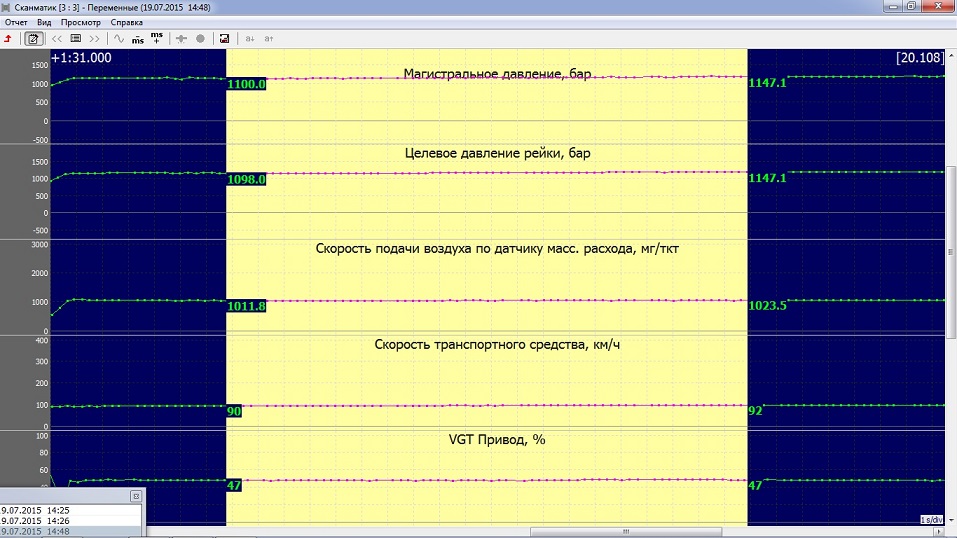Click the 1023.5 right cursor air value

[768, 305]
